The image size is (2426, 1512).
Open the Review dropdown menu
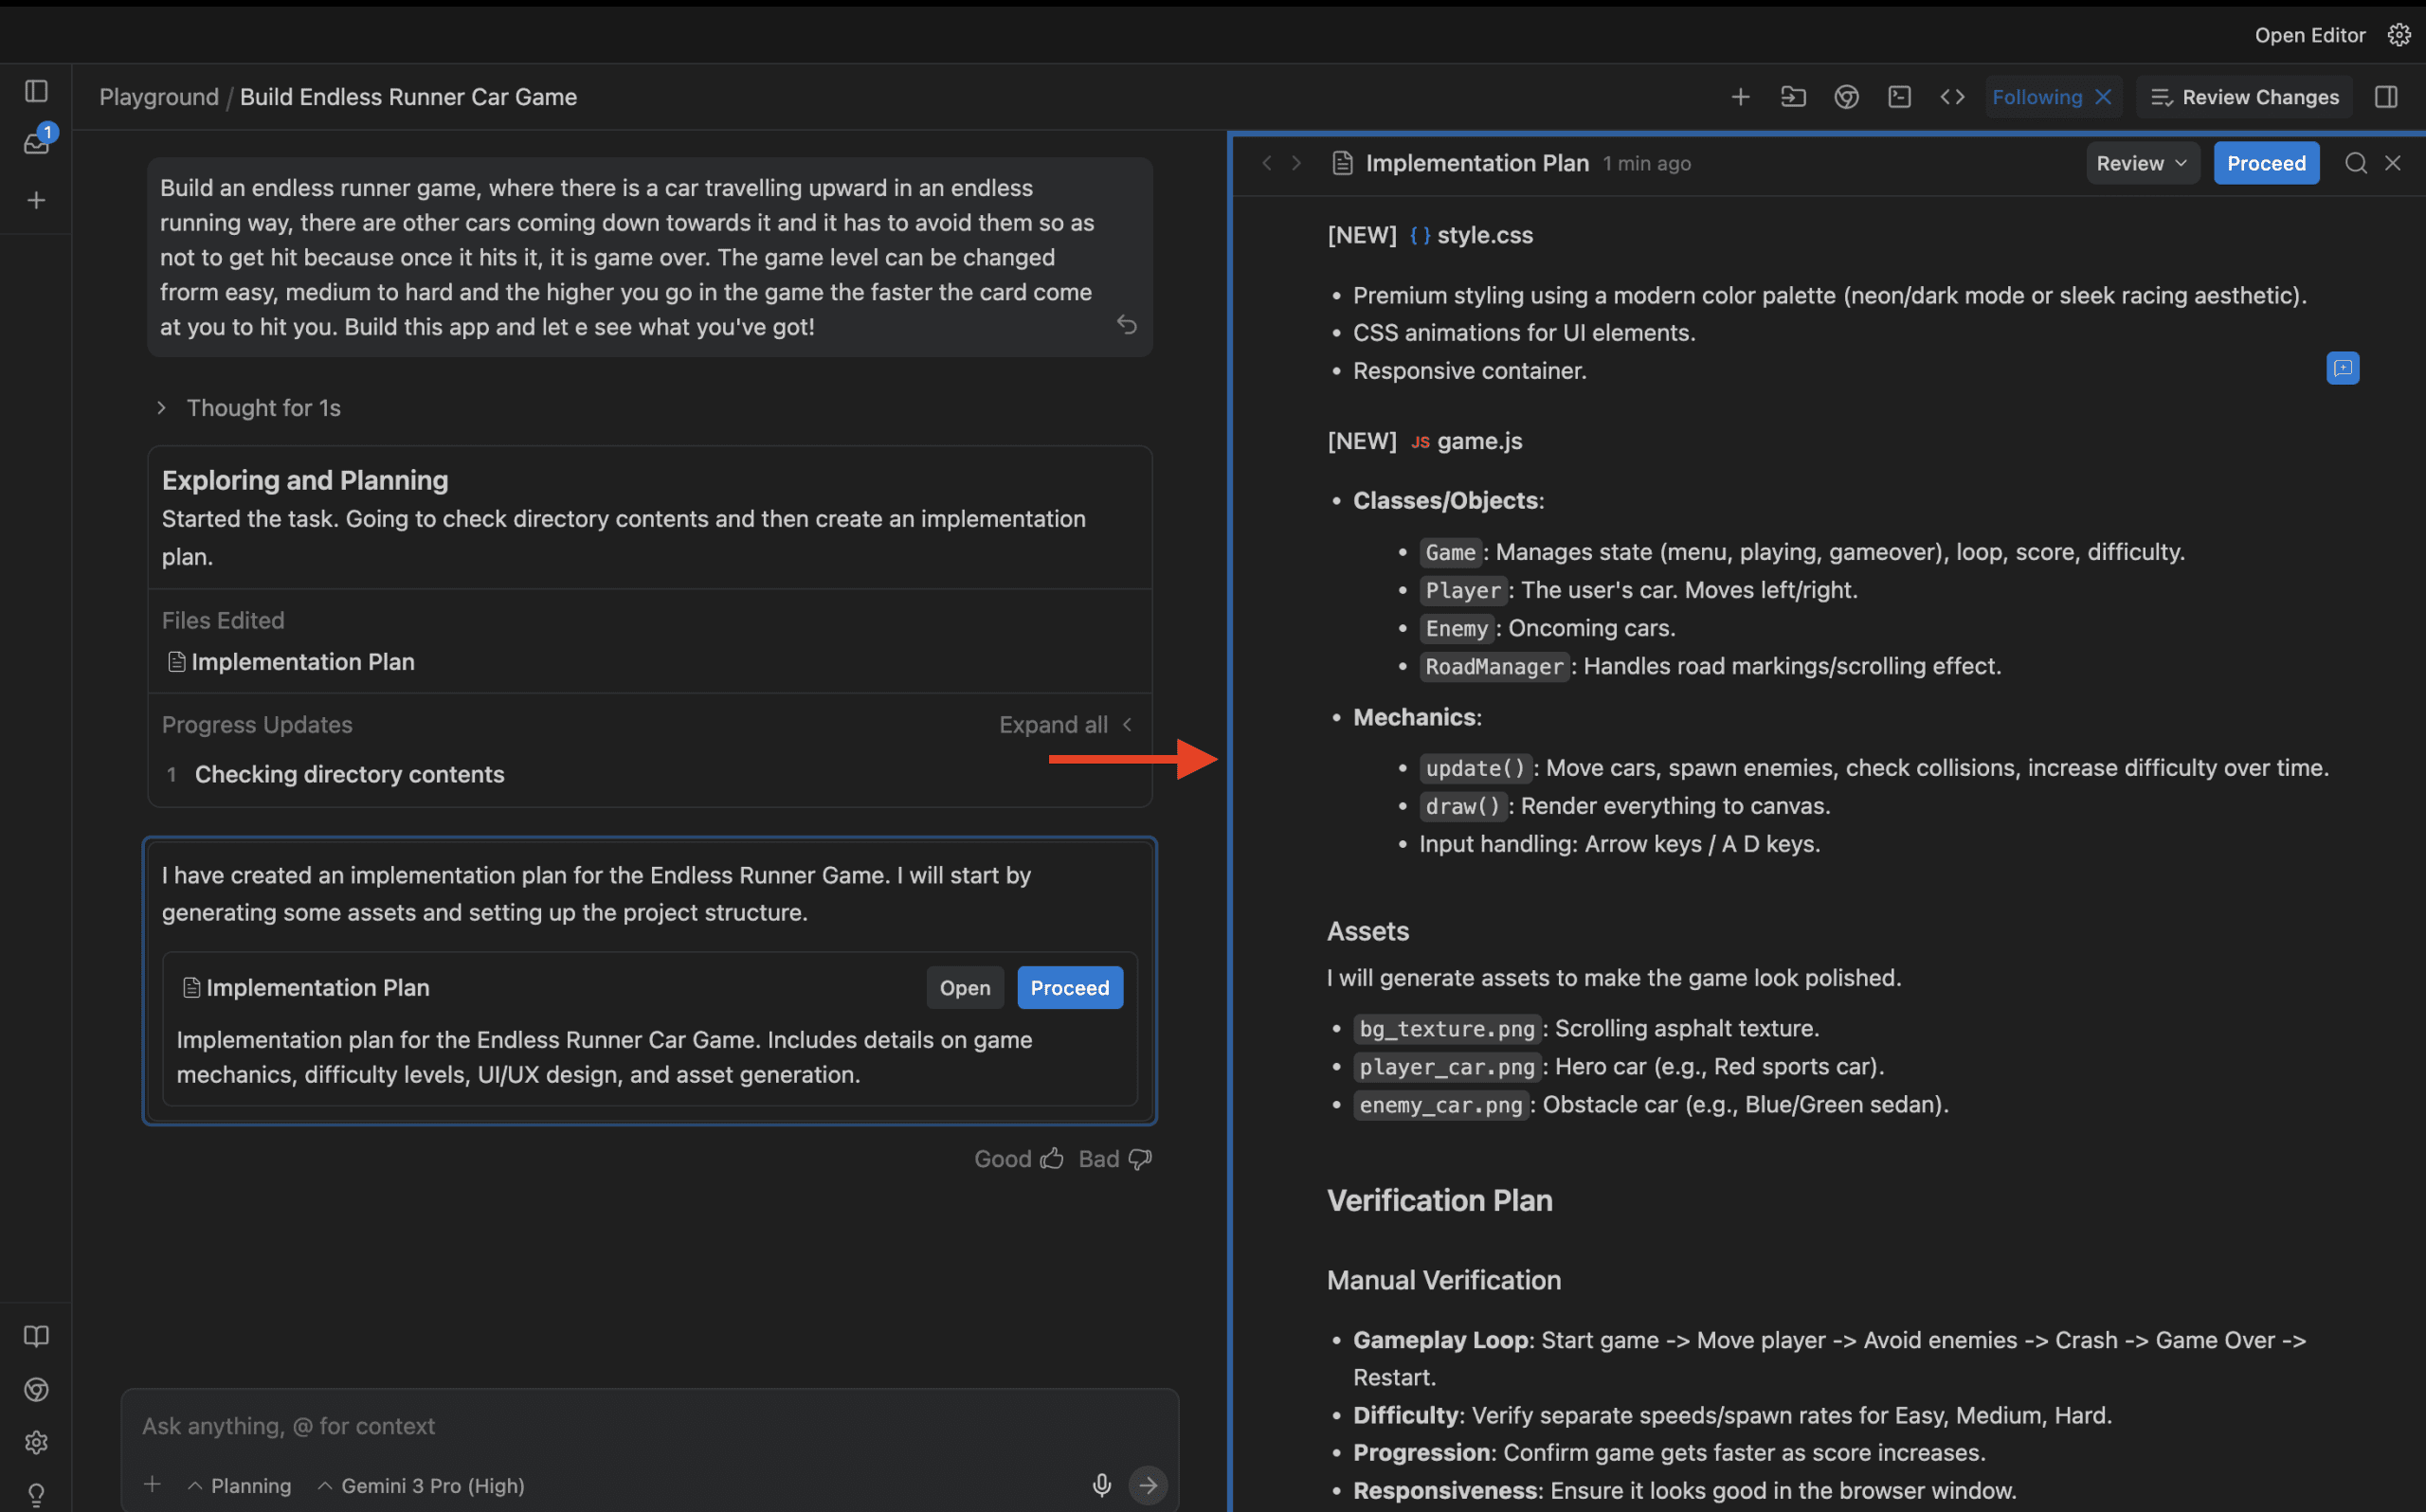click(x=2141, y=163)
